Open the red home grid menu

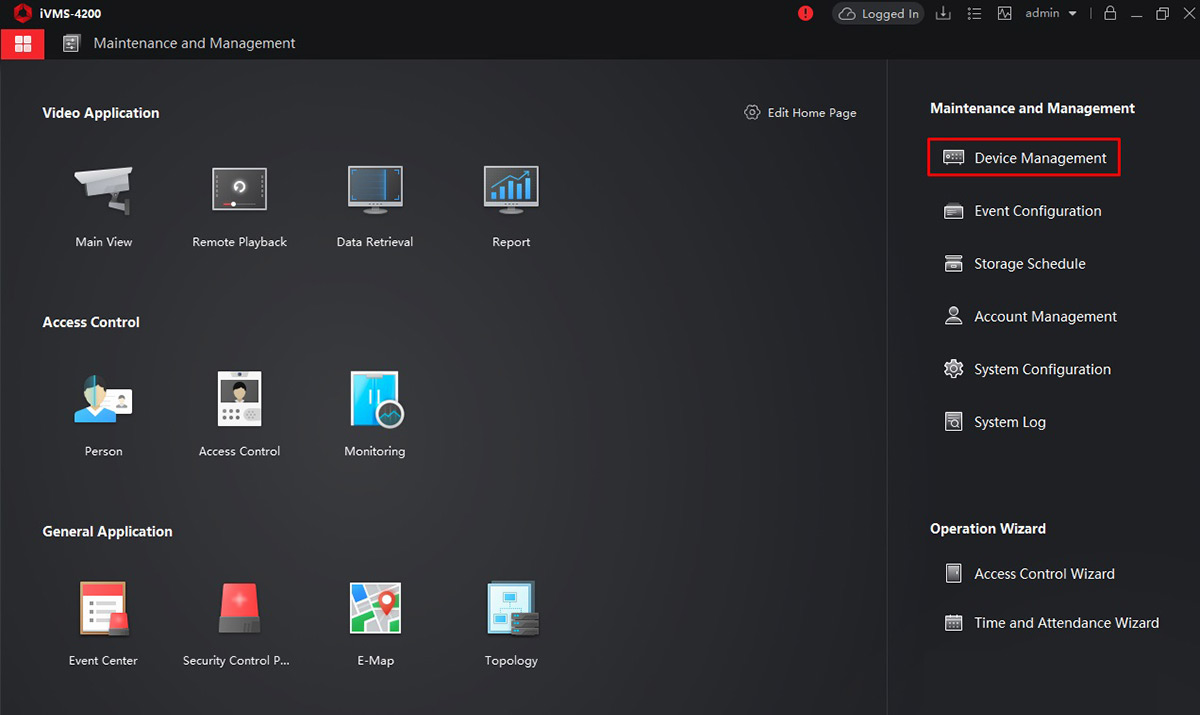point(22,44)
